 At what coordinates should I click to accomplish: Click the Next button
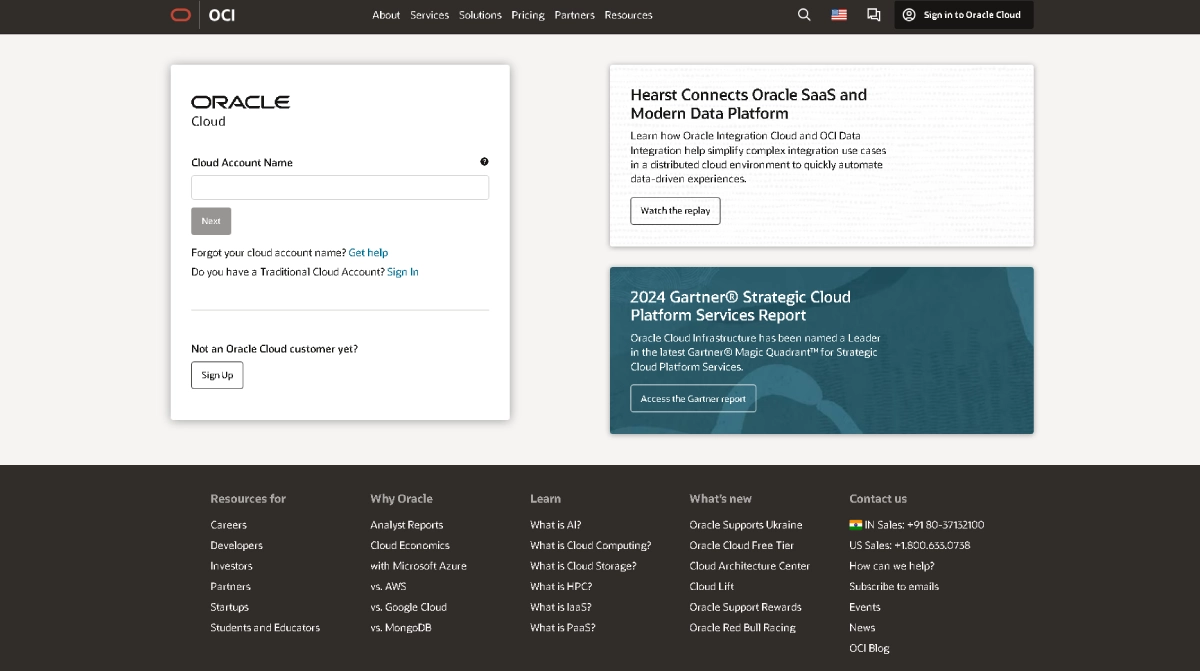click(211, 221)
